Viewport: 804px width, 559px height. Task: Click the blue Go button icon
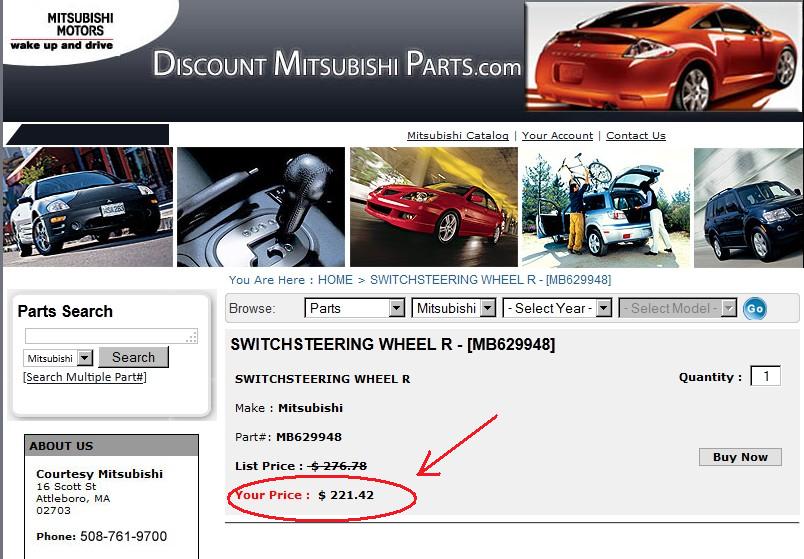pyautogui.click(x=755, y=309)
